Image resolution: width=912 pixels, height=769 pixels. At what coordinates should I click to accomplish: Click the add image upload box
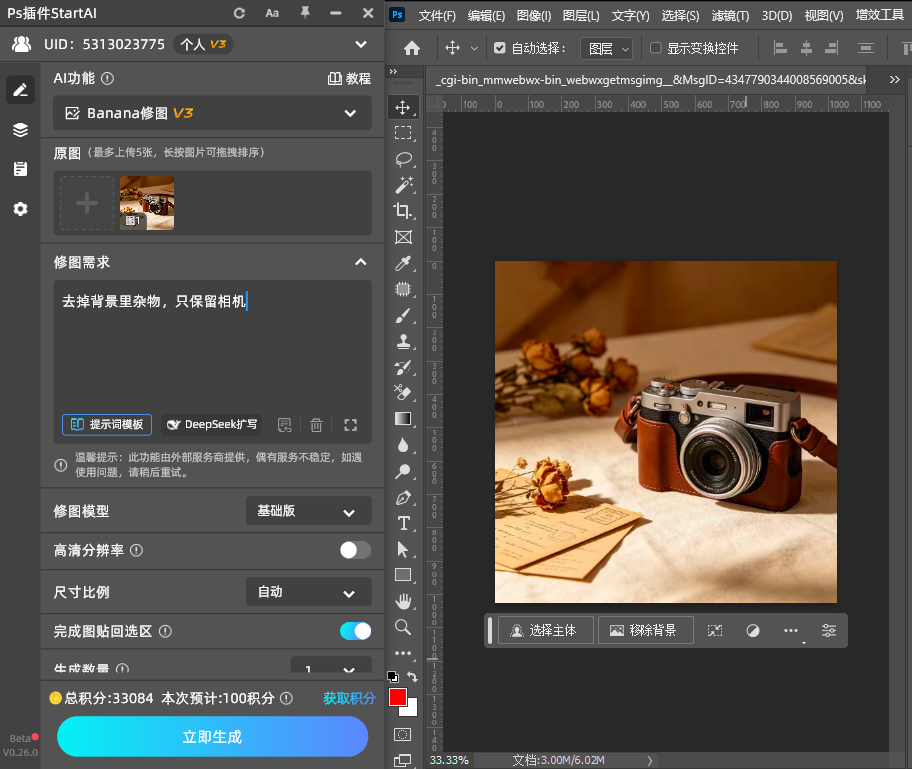pos(87,203)
